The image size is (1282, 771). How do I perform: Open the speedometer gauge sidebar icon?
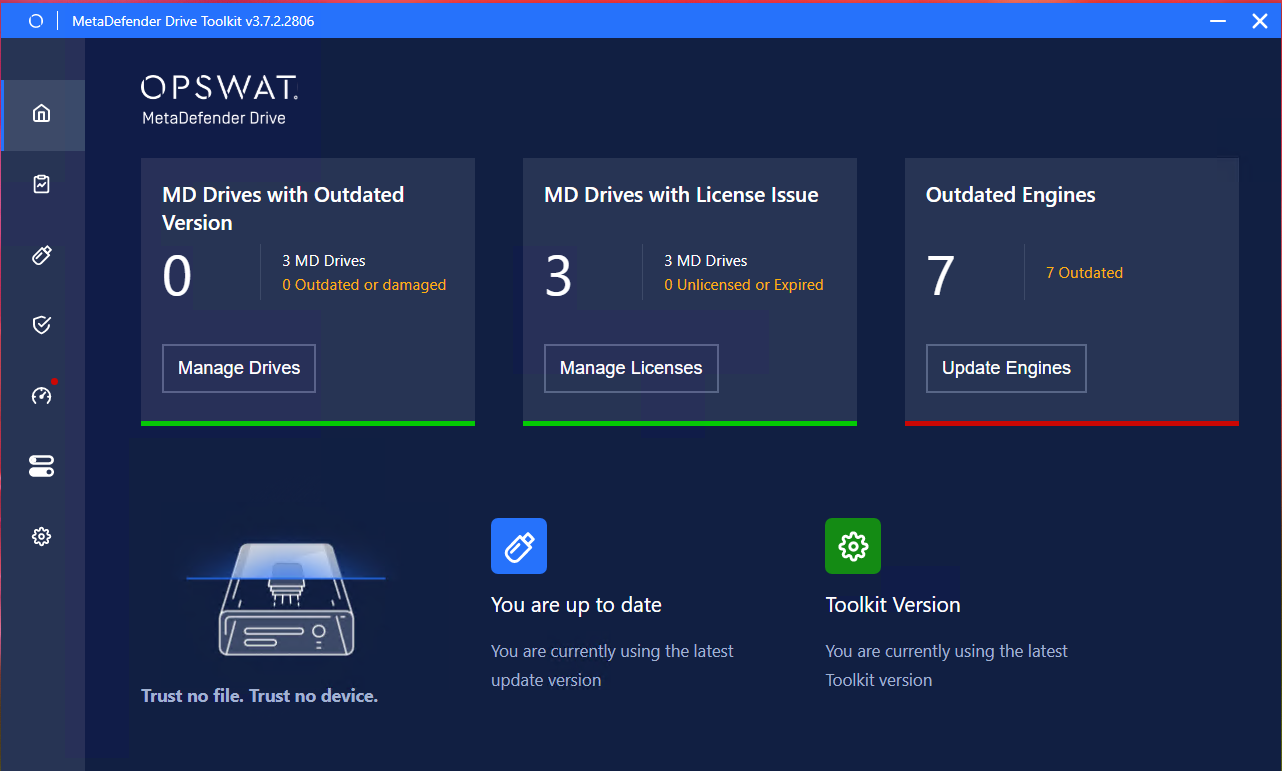41,396
